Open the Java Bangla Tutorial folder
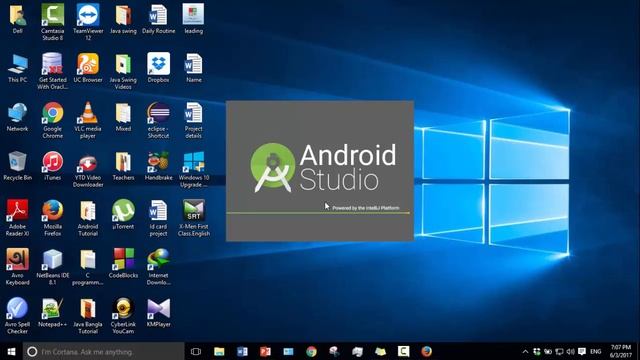Screen dimensions: 640x360 coord(88,309)
